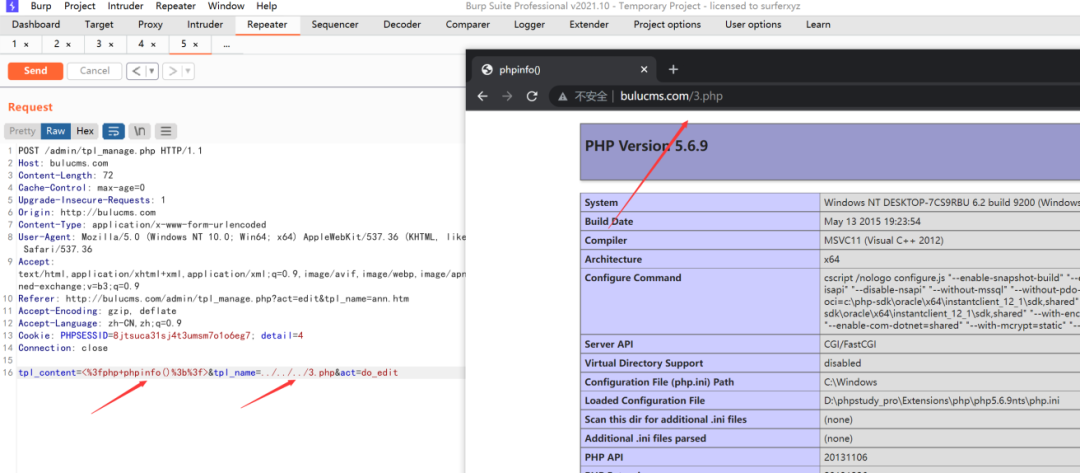Open the Project menu

[x=80, y=6]
